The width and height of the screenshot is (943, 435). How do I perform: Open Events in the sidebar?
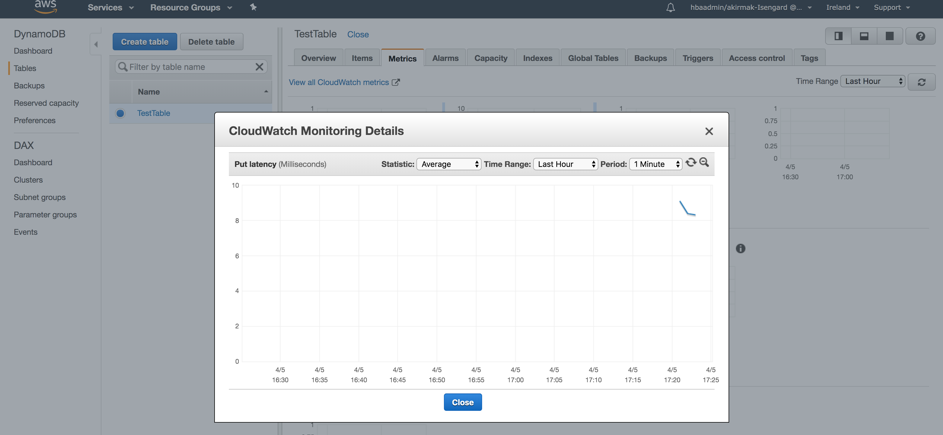point(26,232)
